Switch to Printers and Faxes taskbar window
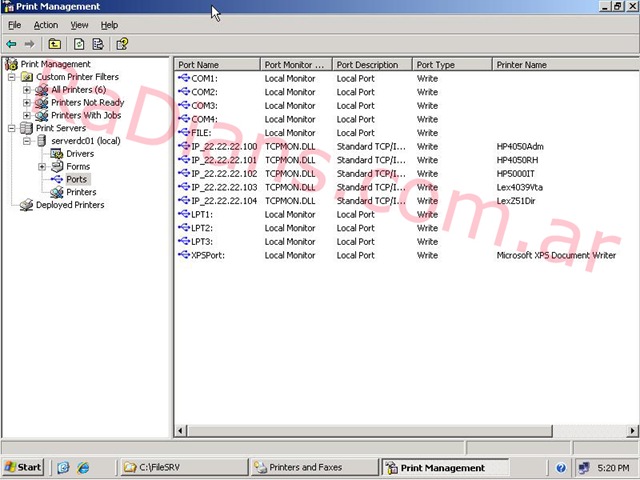 pos(312,467)
